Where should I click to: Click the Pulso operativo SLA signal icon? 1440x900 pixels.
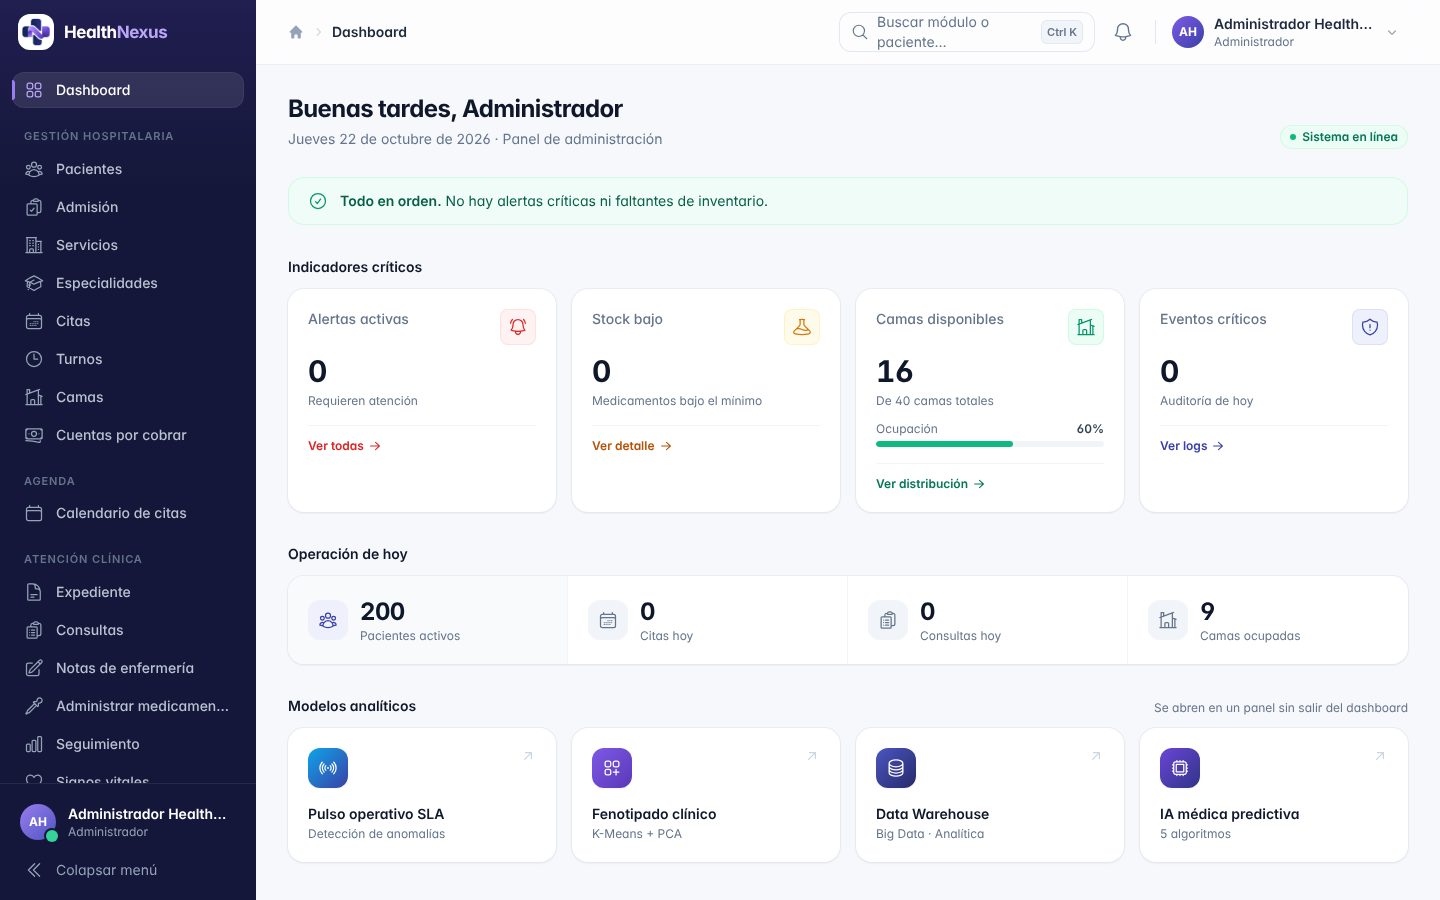coord(328,768)
